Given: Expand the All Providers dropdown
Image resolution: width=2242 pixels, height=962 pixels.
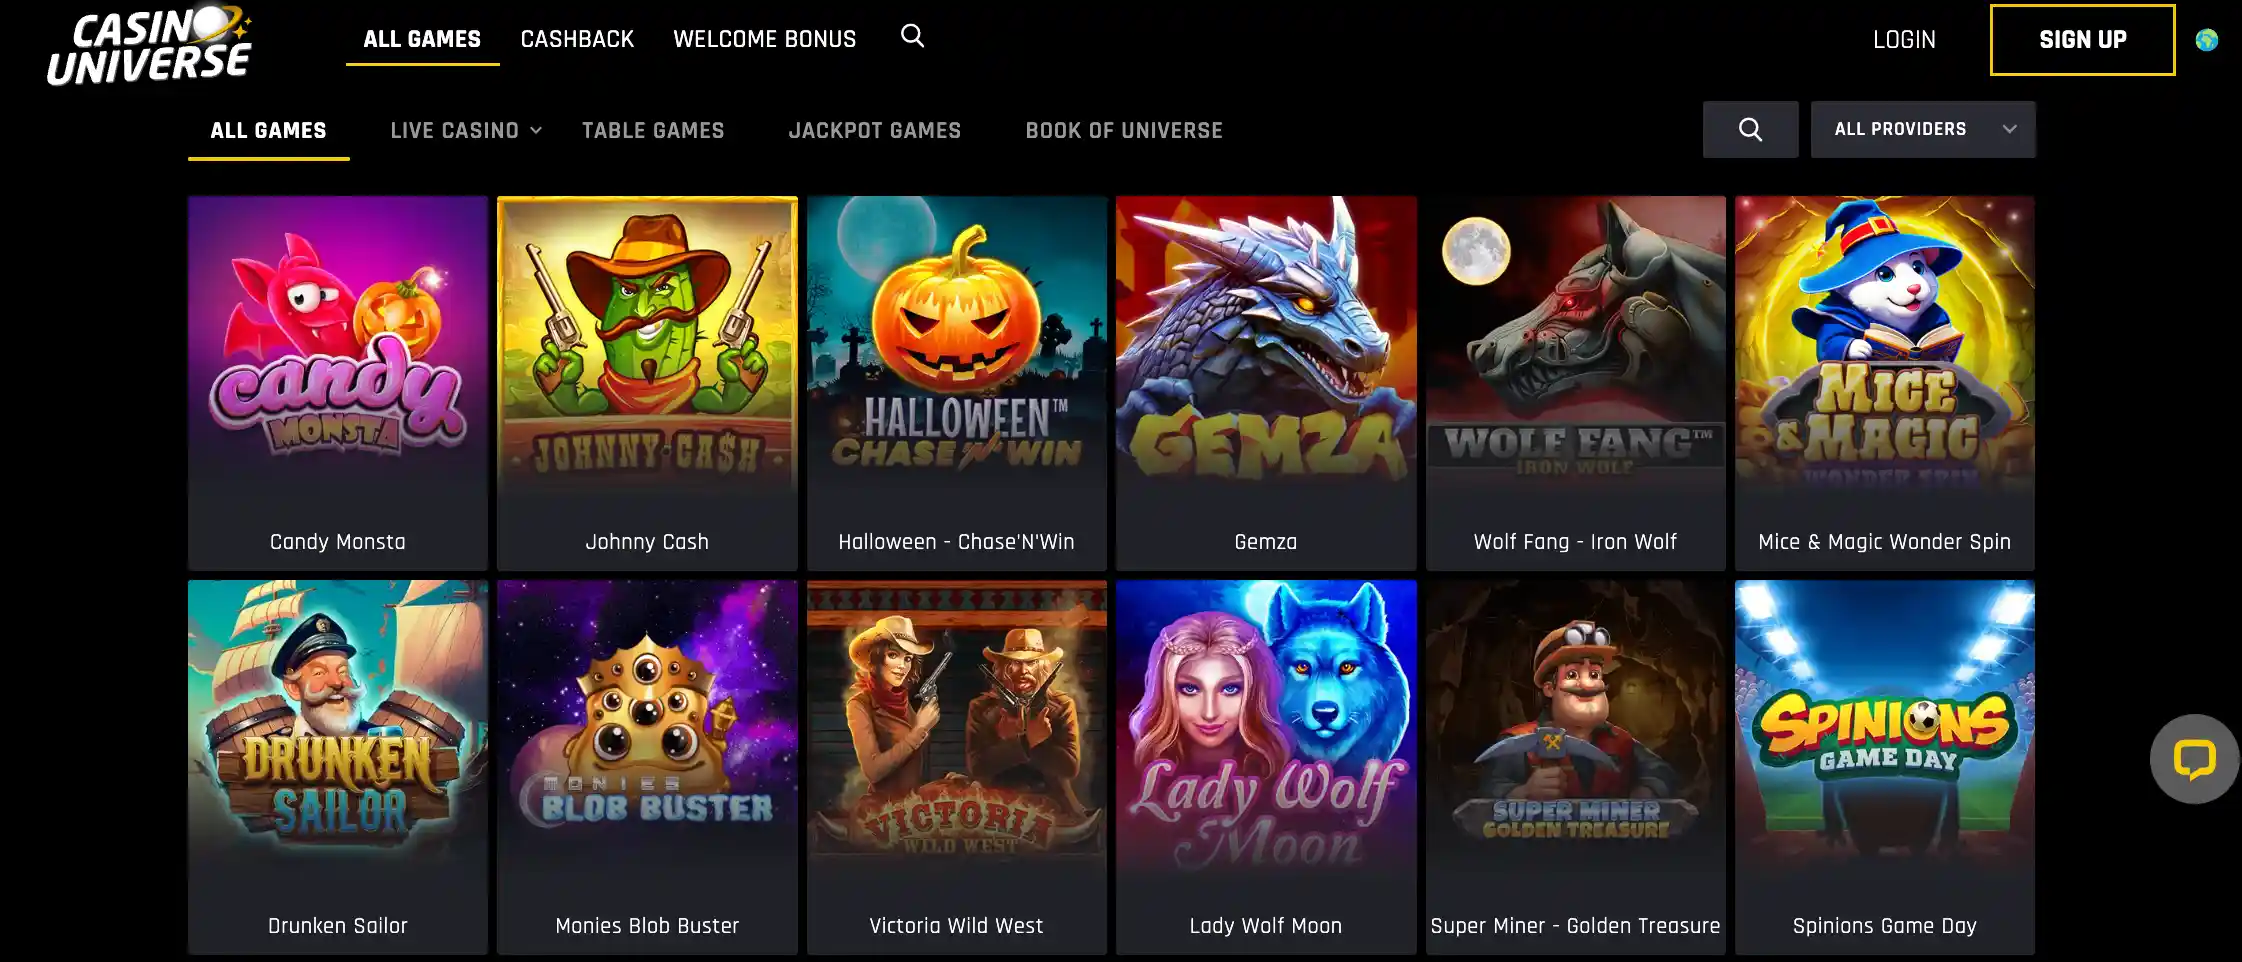Looking at the screenshot, I should [x=1922, y=129].
